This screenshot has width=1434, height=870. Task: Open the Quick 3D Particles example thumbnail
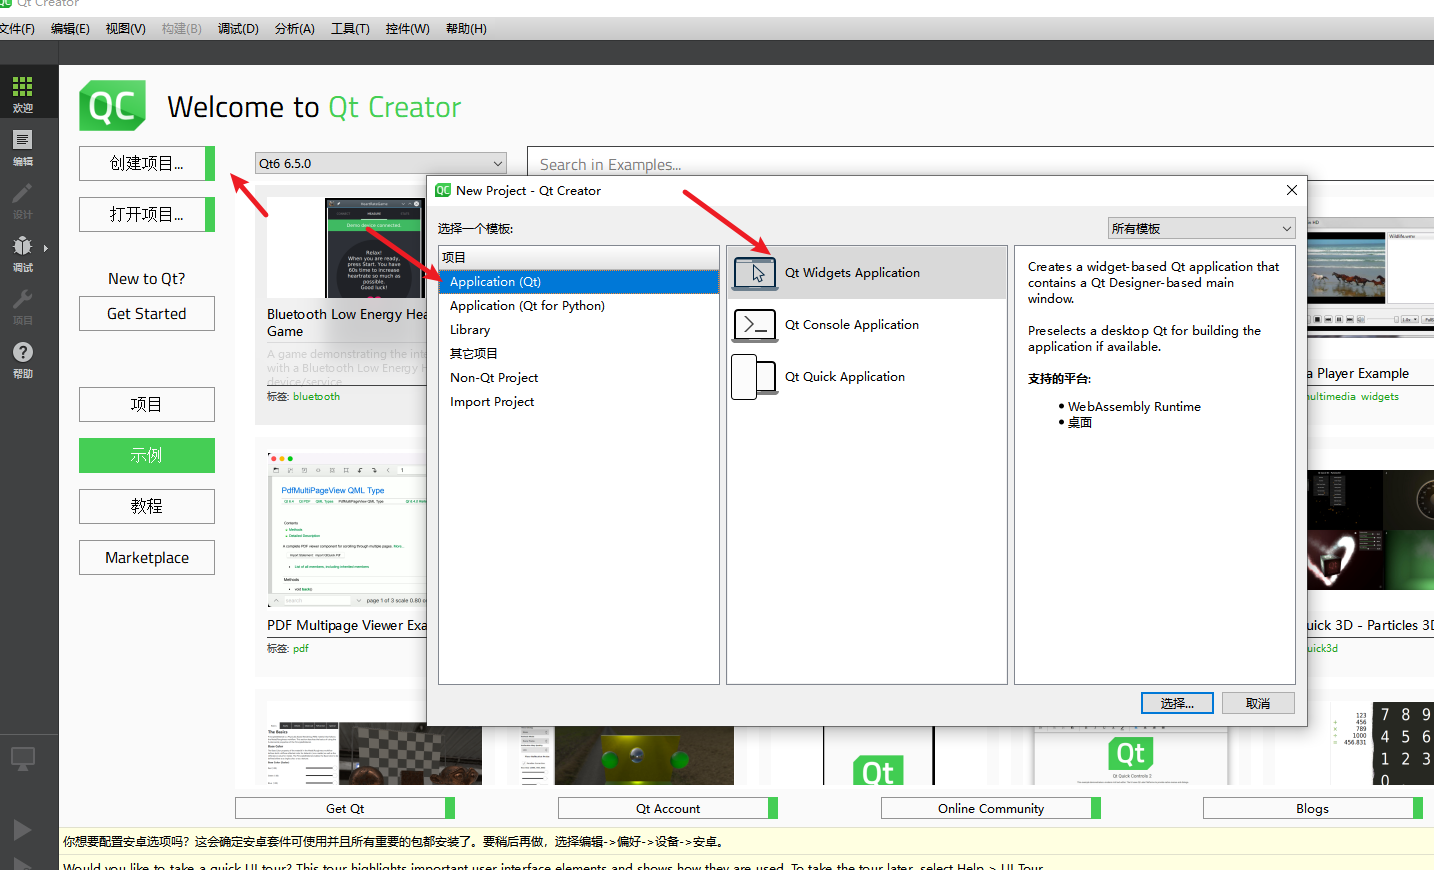[1370, 530]
